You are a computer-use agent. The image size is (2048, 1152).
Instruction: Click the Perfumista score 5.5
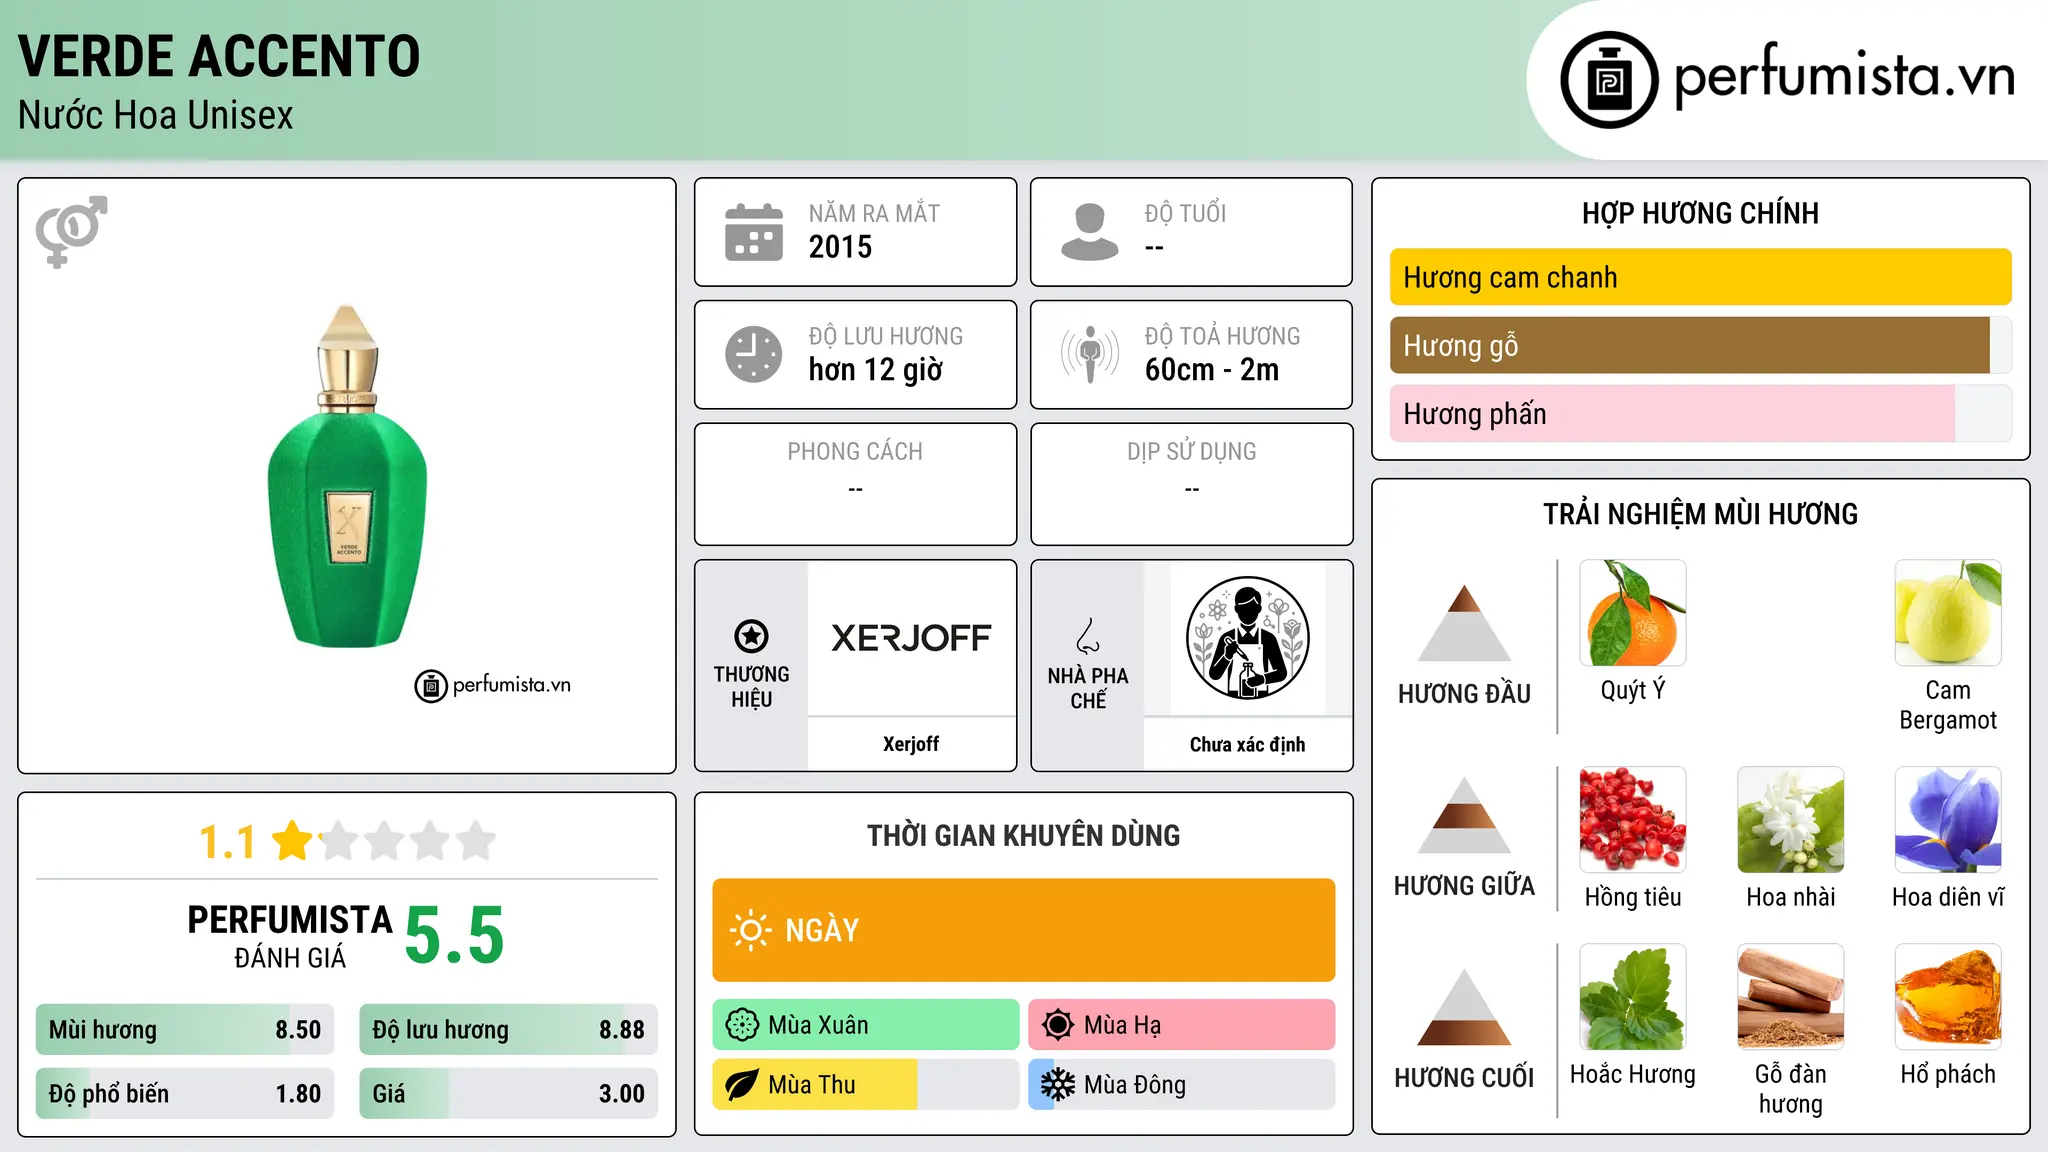454,935
